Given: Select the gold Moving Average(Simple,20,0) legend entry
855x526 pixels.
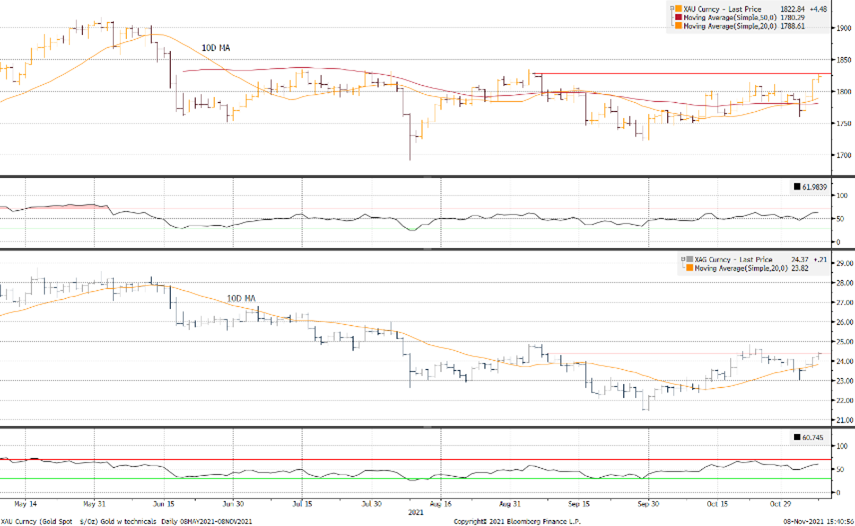Looking at the screenshot, I should tap(726, 24).
